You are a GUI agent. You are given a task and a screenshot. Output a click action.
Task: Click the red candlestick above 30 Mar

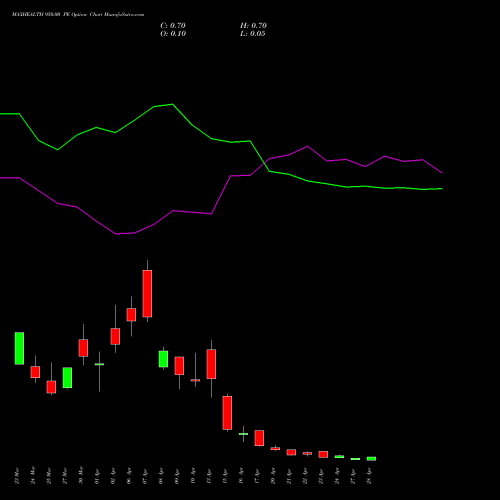83,348
